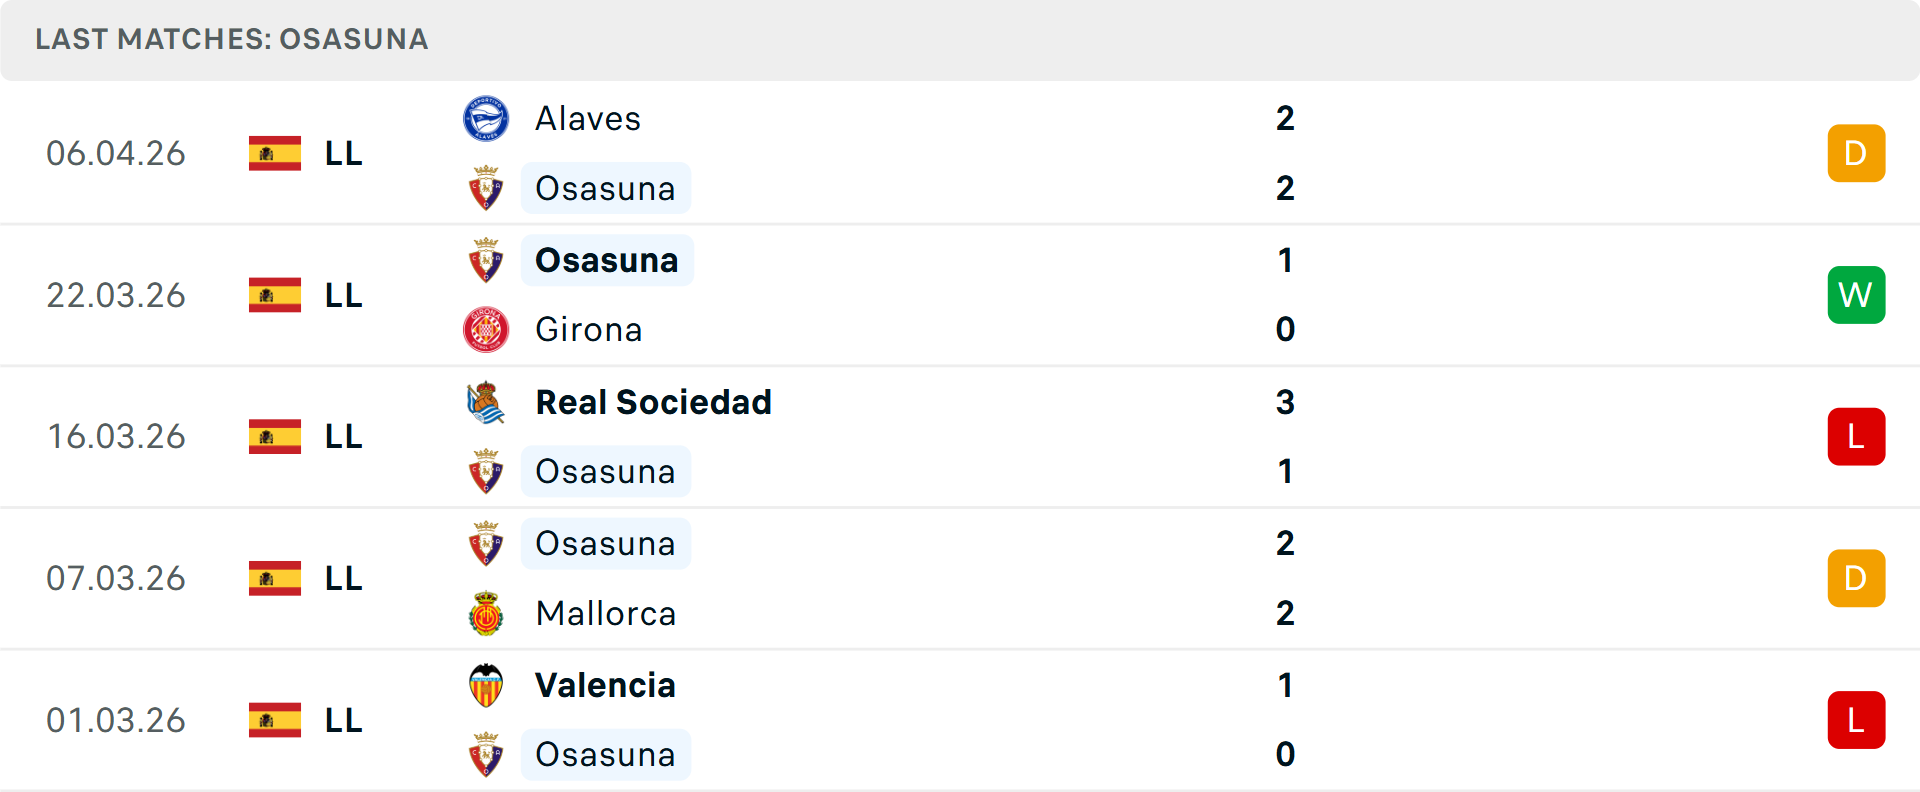This screenshot has height=792, width=1920.
Task: Select the Real Sociedad club crest
Action: (x=486, y=402)
